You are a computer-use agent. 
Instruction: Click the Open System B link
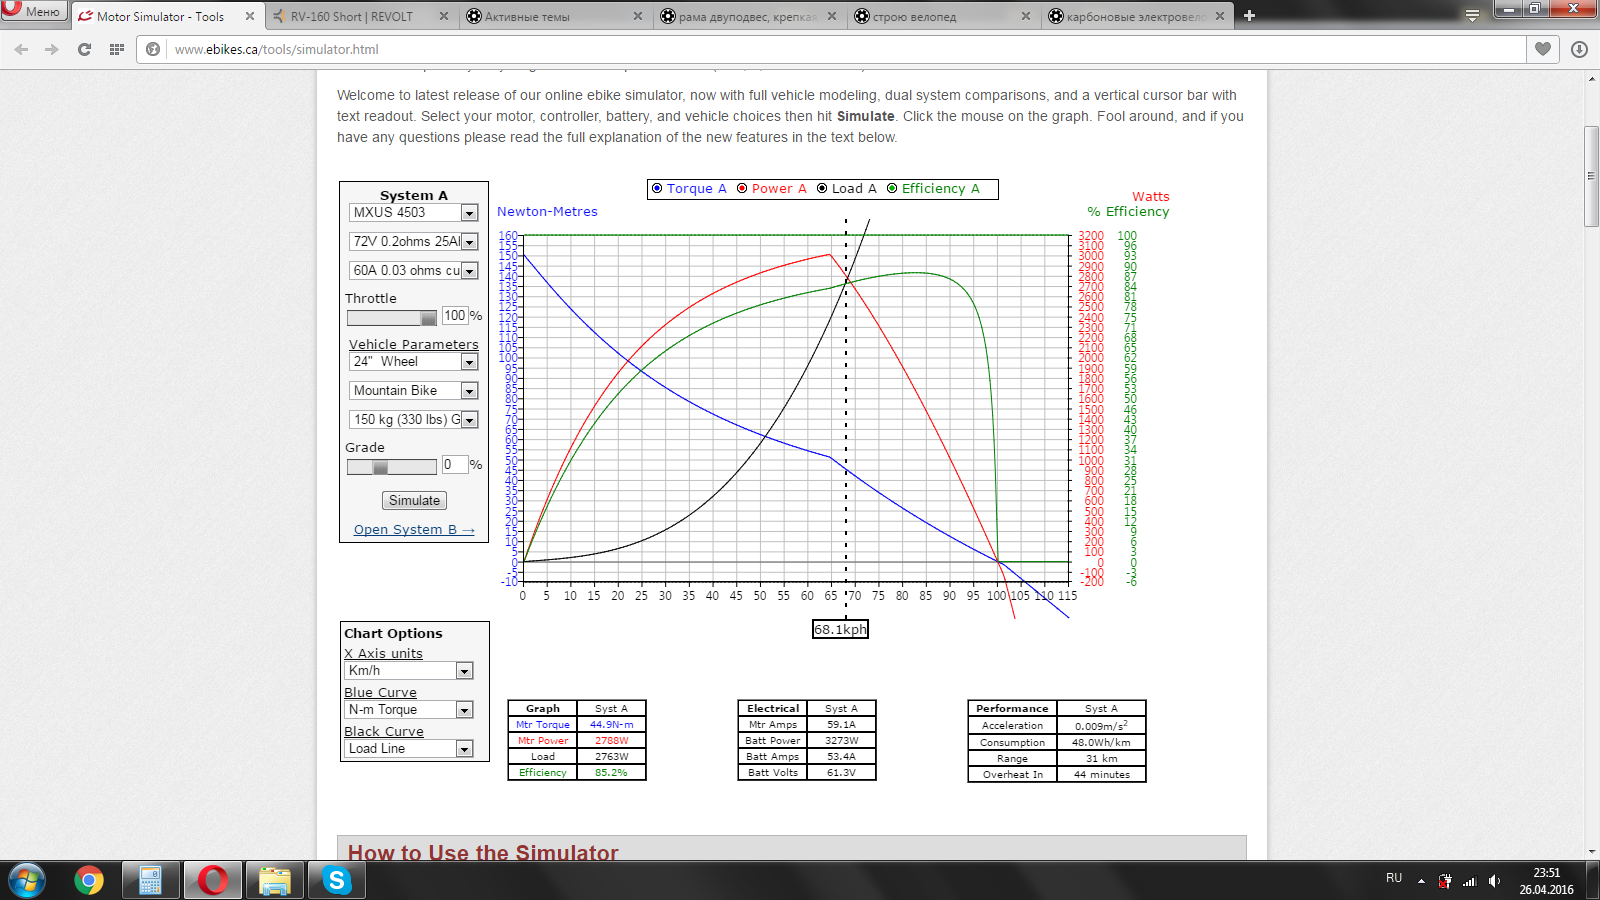[414, 530]
